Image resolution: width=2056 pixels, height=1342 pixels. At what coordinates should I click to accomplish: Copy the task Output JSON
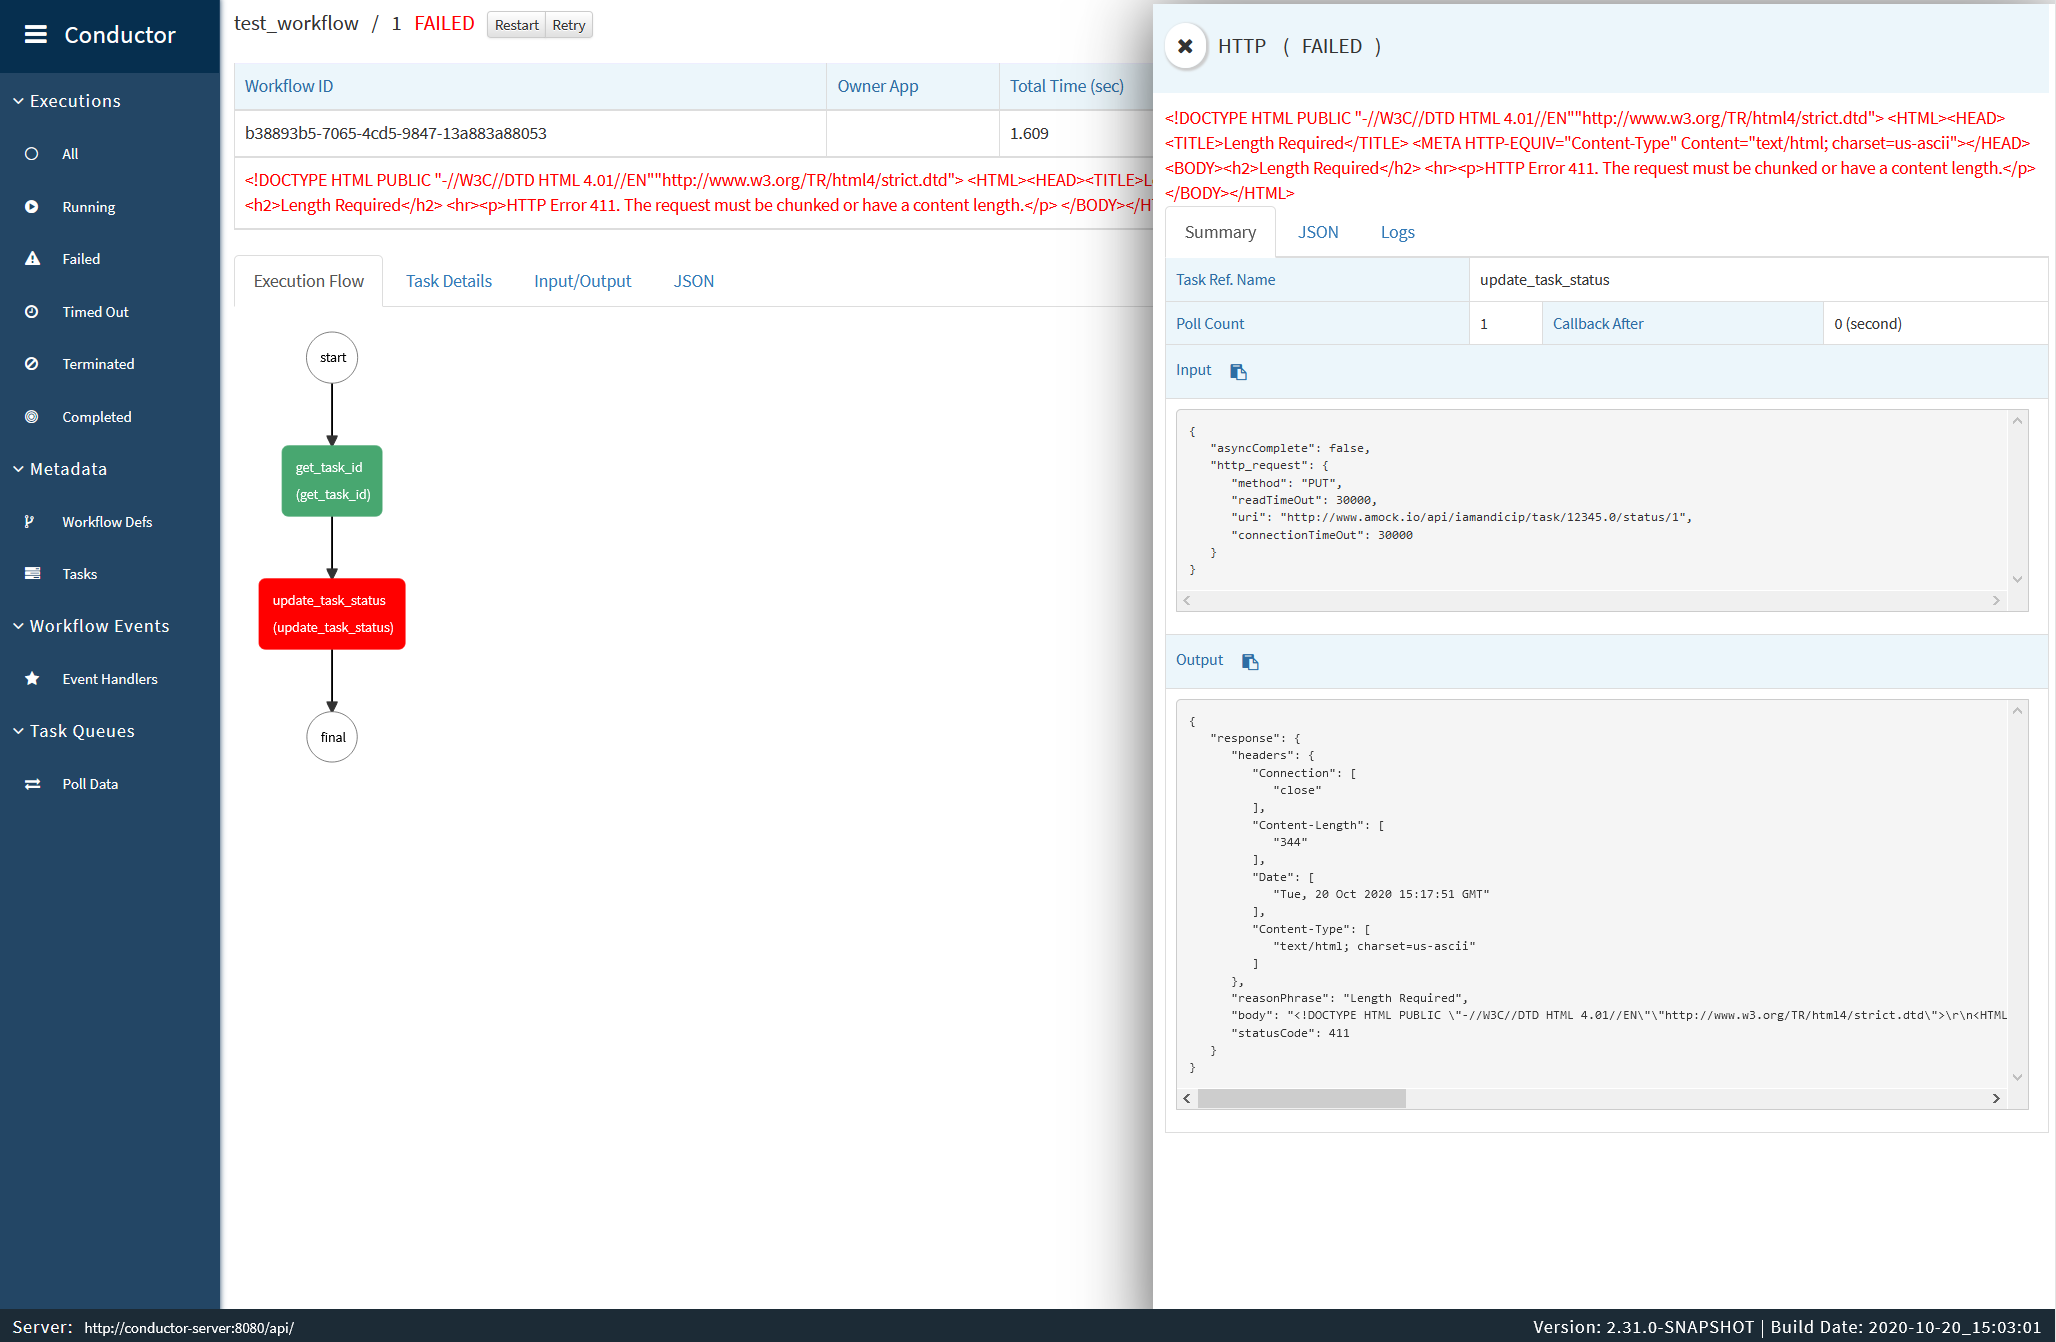pos(1250,661)
